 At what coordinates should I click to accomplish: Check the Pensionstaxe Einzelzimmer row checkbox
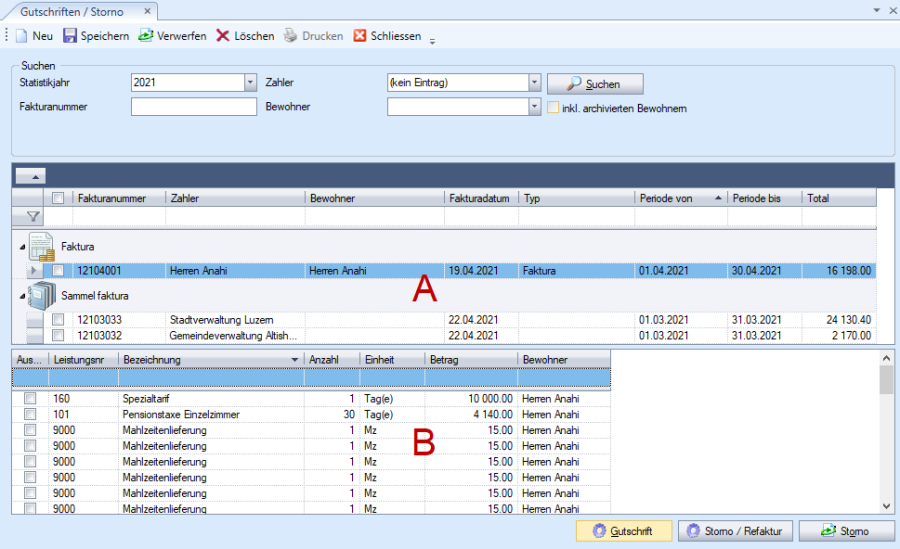click(x=30, y=414)
